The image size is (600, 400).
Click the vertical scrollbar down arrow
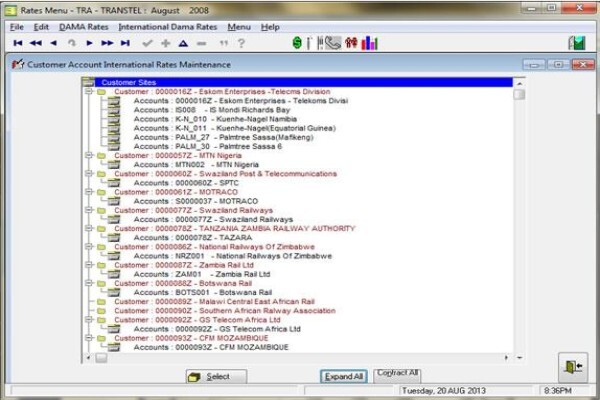519,358
